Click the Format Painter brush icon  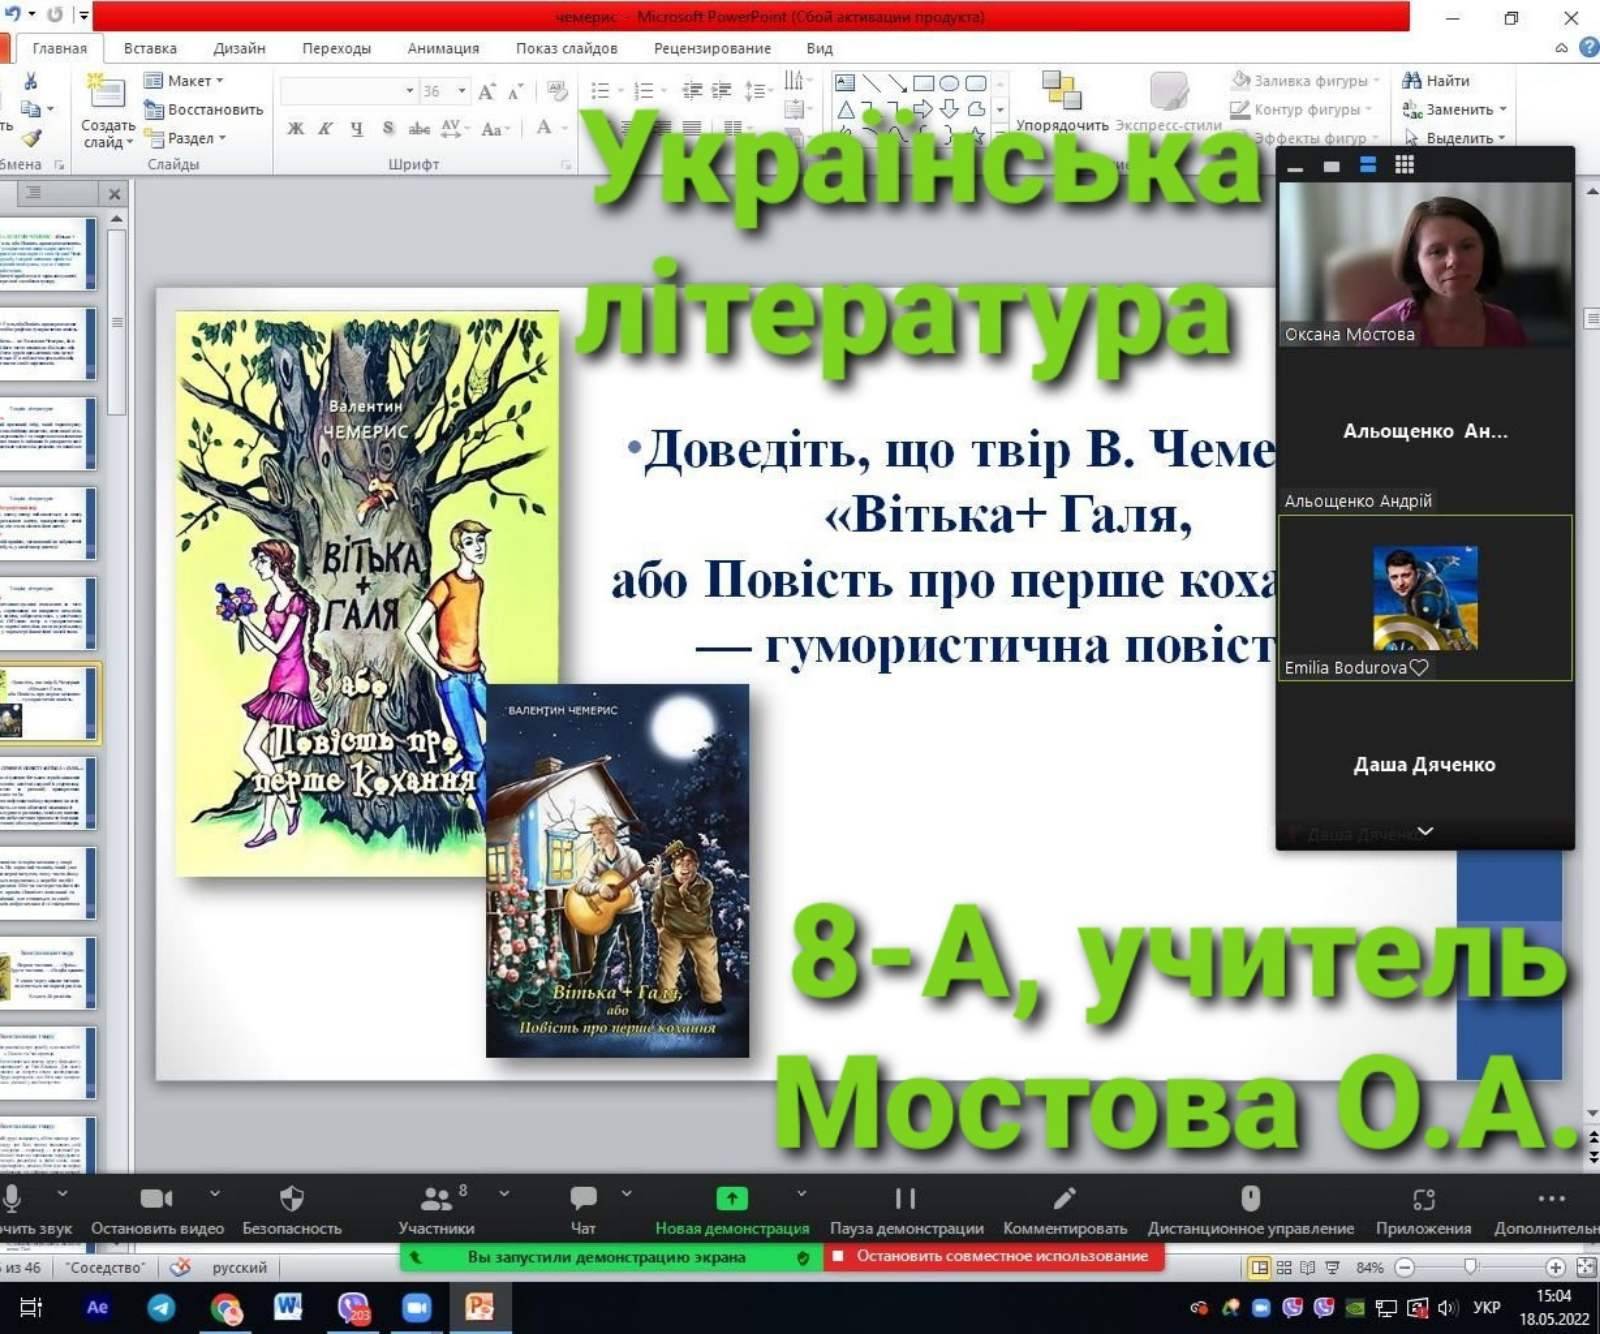[32, 137]
